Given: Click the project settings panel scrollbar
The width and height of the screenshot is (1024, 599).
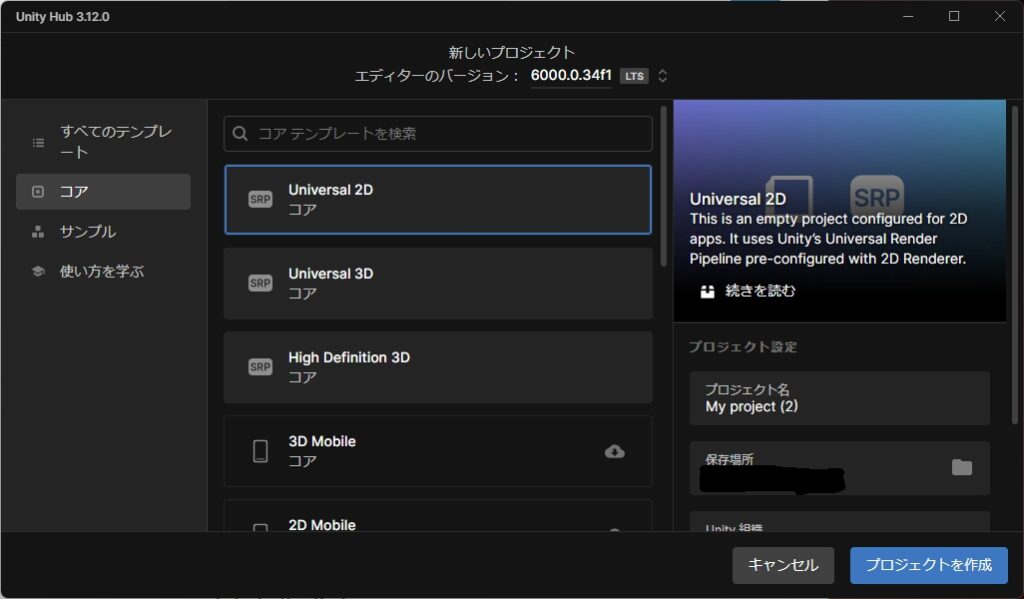Looking at the screenshot, I should click(x=1015, y=265).
